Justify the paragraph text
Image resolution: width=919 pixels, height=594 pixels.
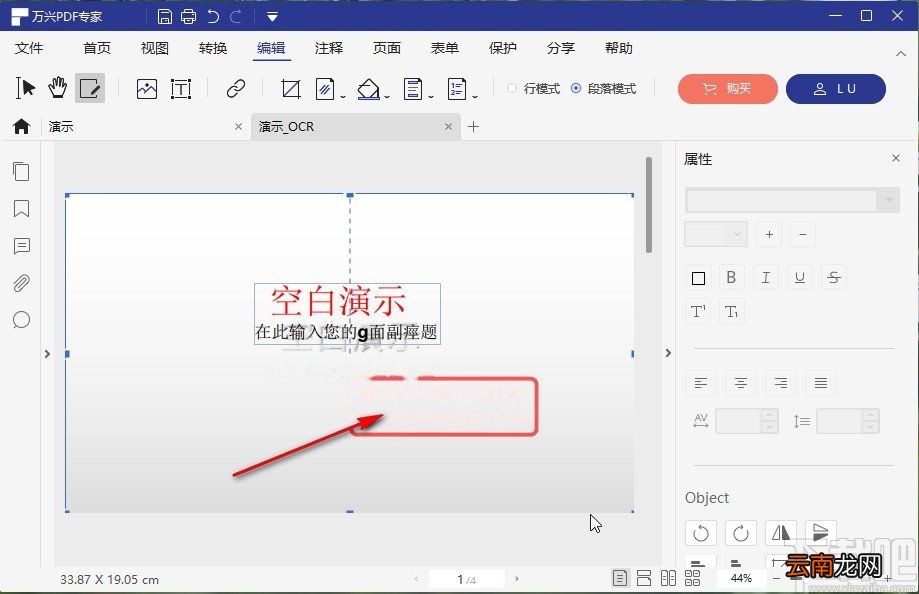pos(821,383)
